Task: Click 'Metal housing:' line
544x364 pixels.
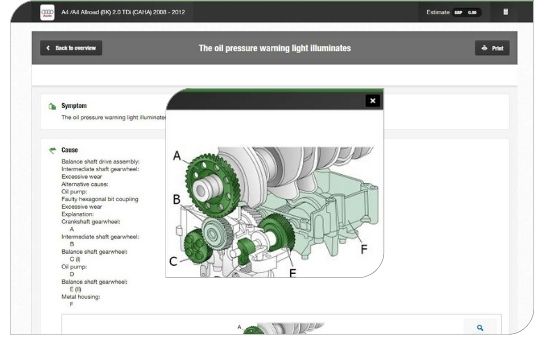Action: point(81,297)
